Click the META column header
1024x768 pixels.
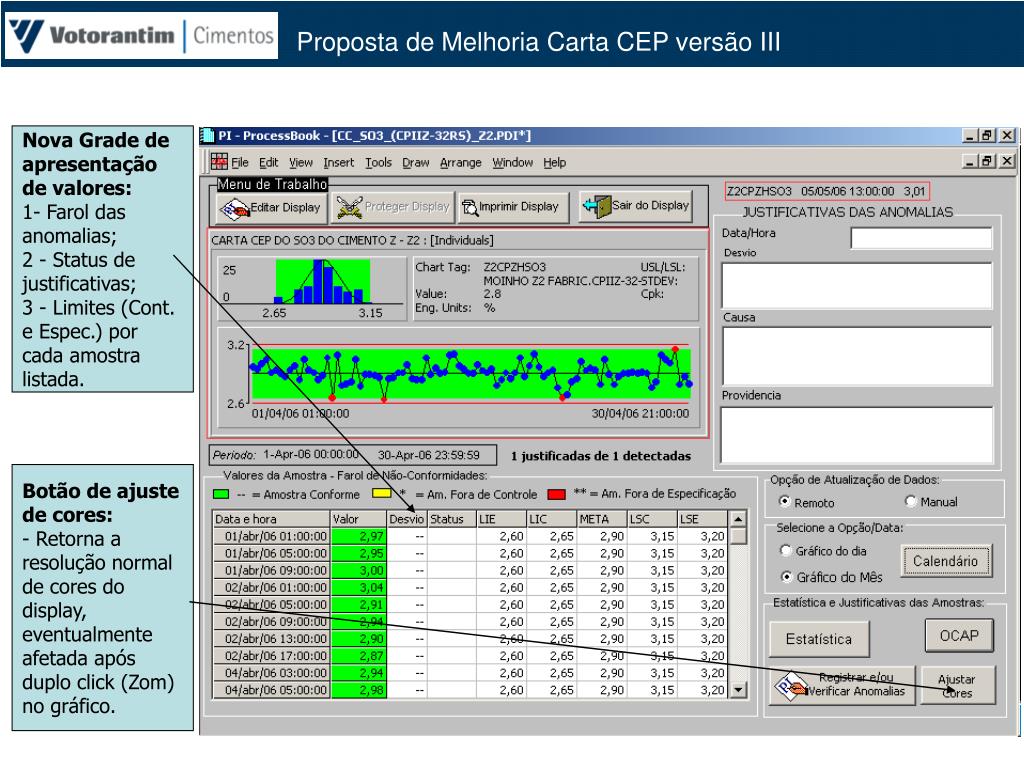[602, 519]
